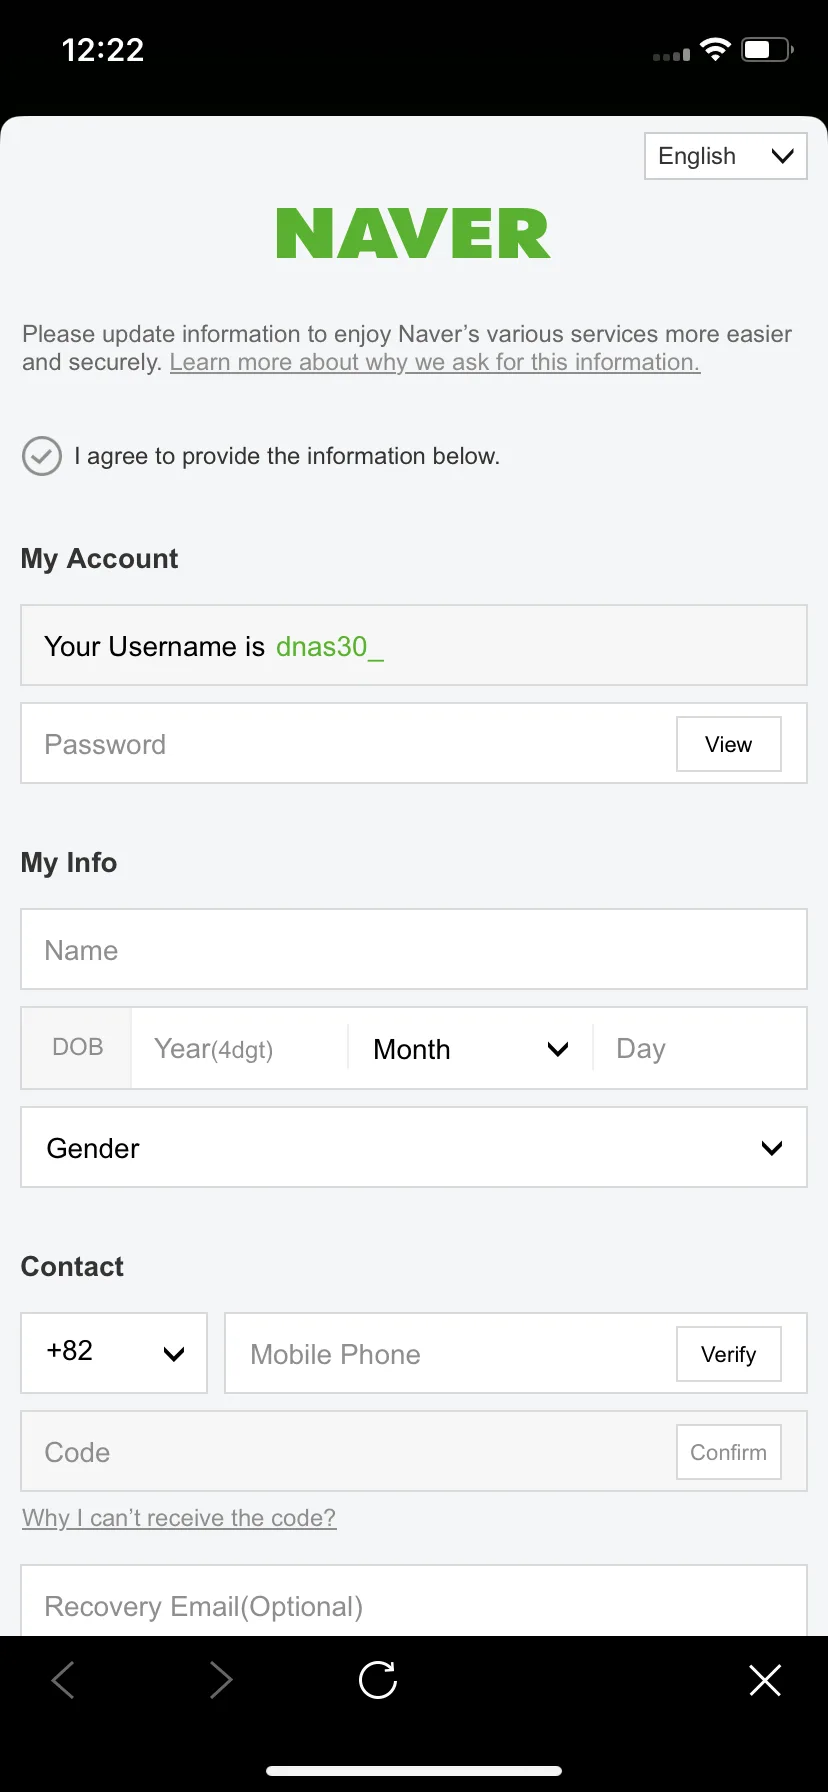Open Why I can't receive the code link
828x1792 pixels.
pyautogui.click(x=179, y=1518)
